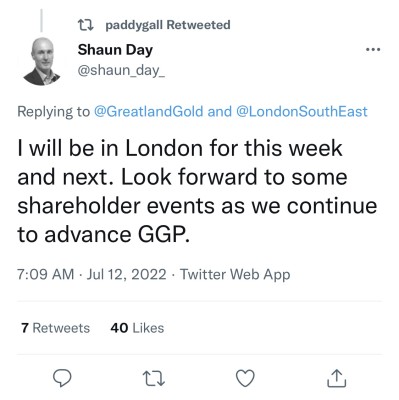Open the share upload icon

point(337,378)
